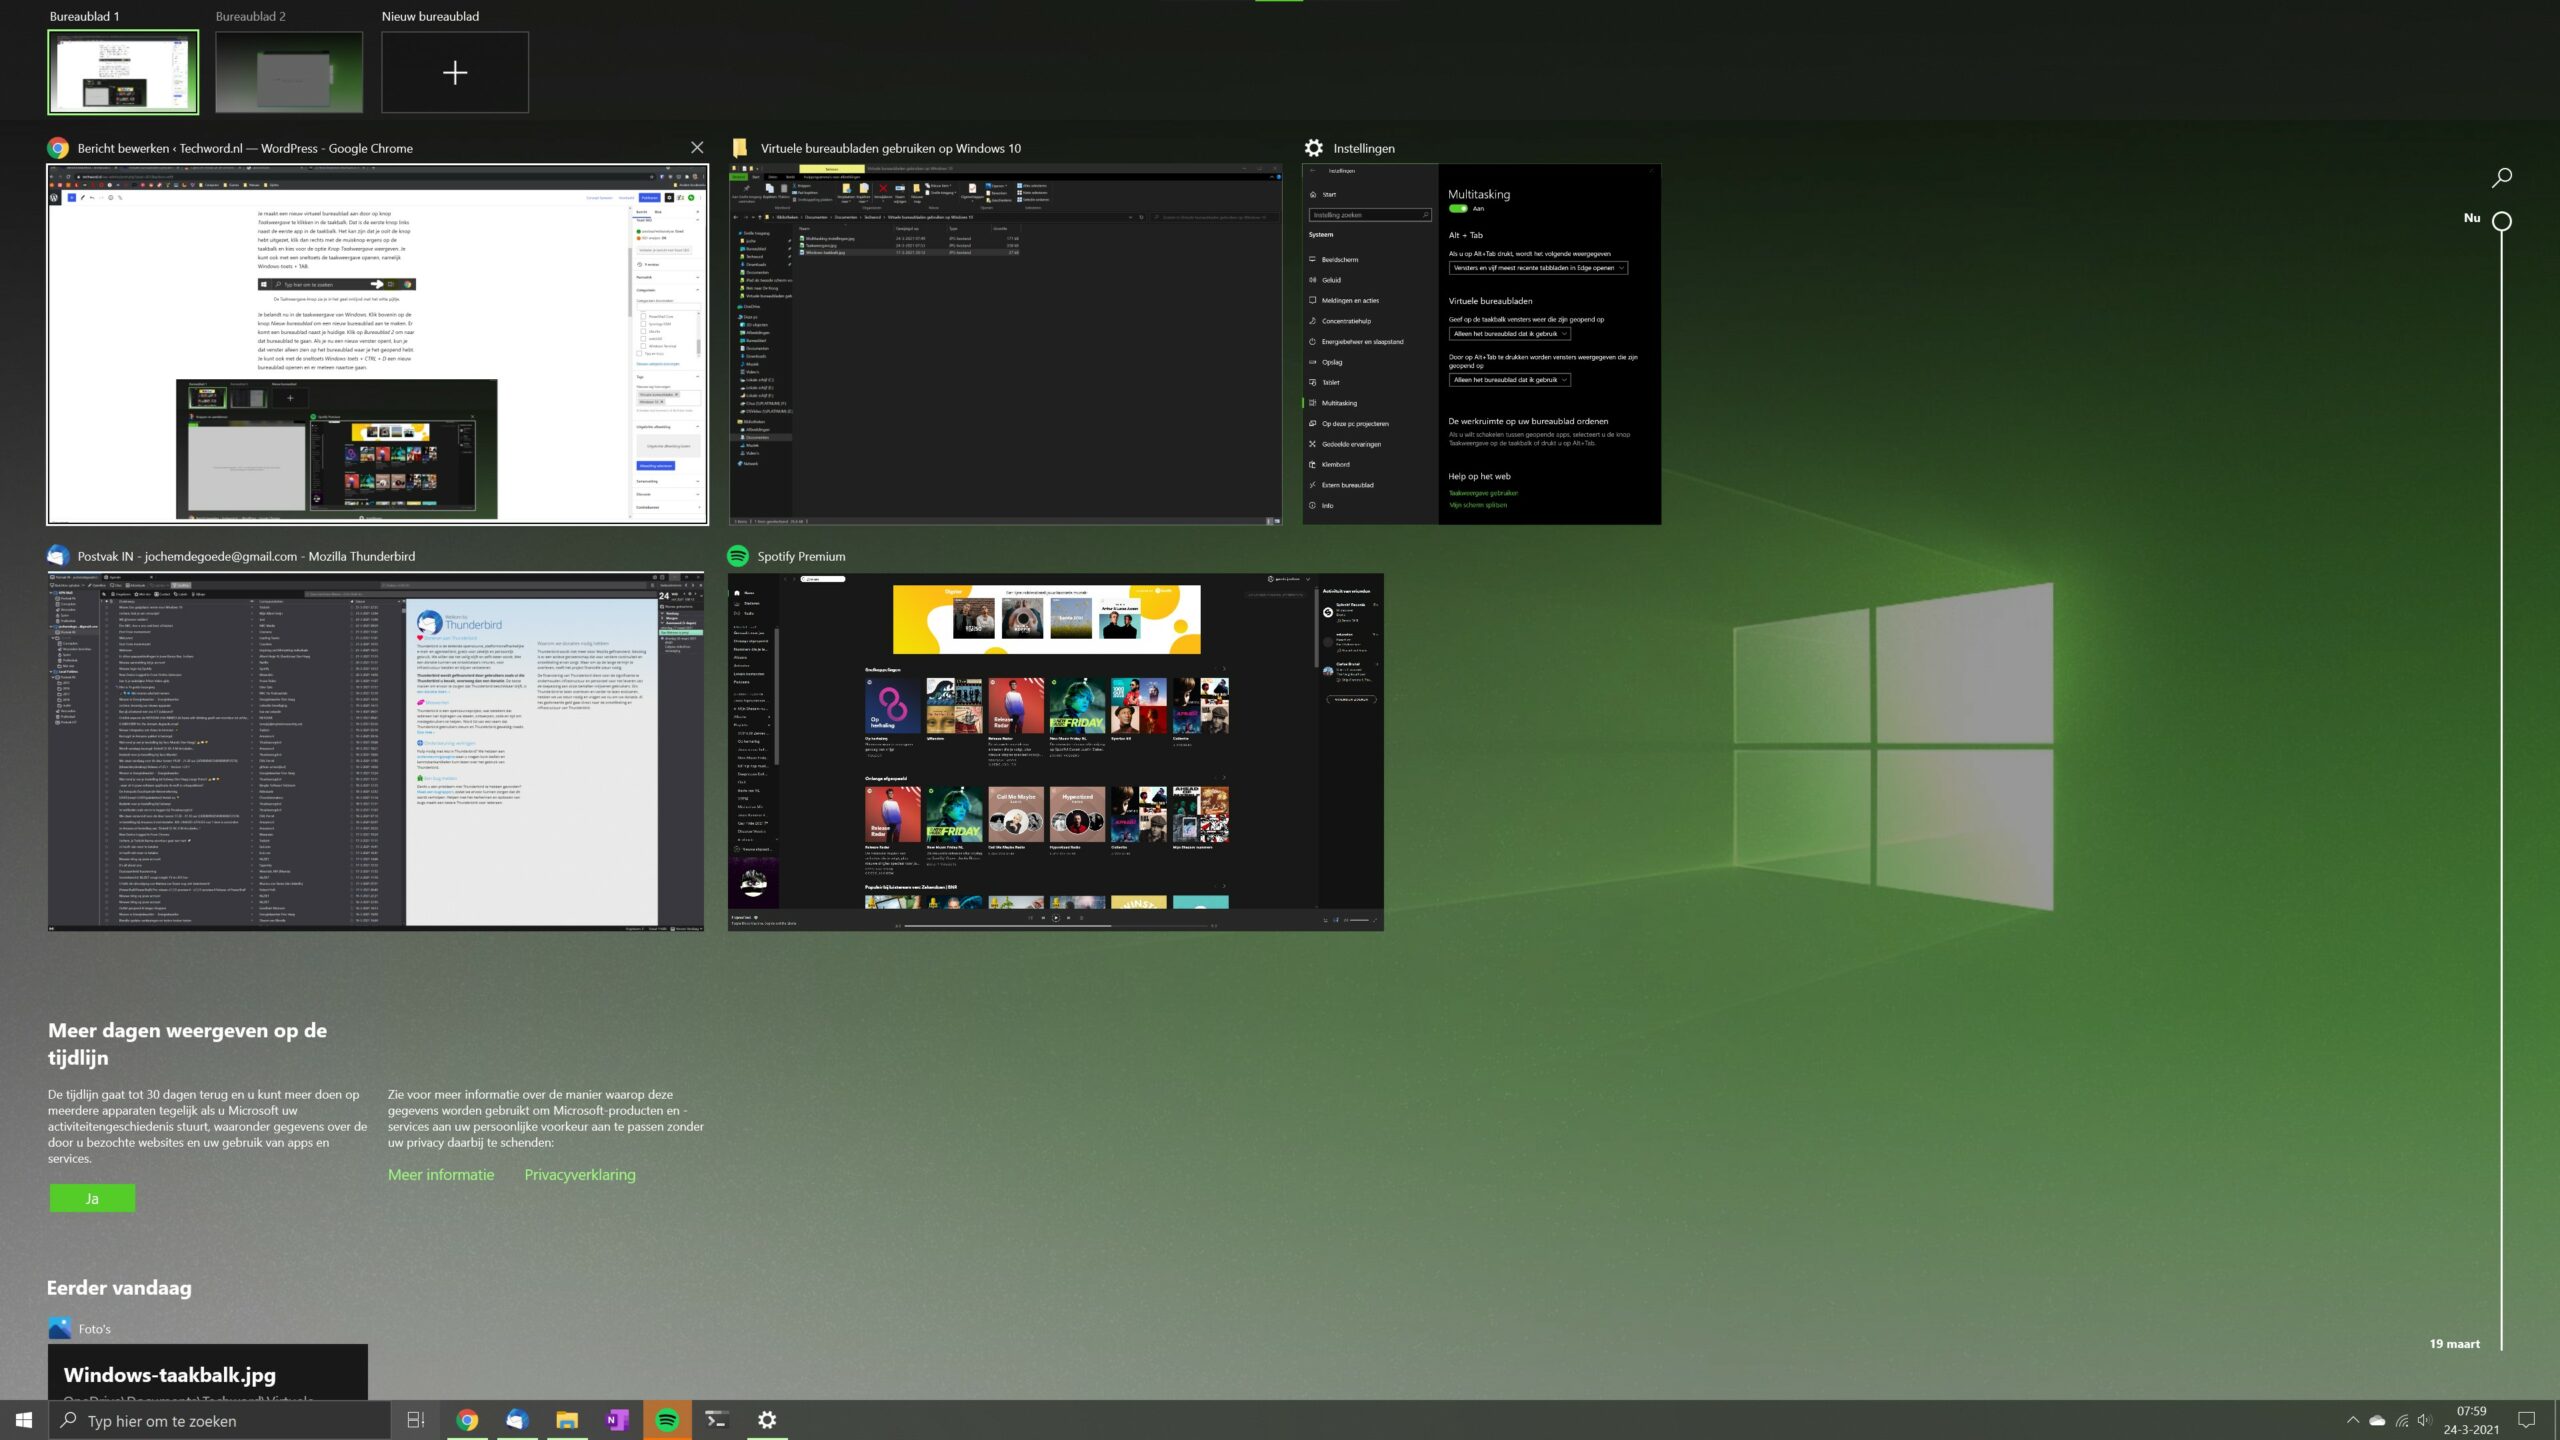Click the Spotify Premium icon in taskbar

pos(666,1419)
